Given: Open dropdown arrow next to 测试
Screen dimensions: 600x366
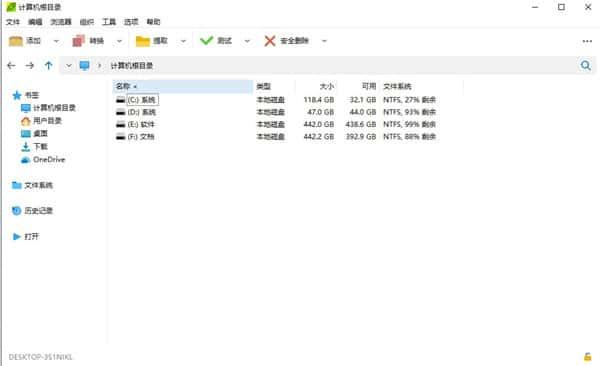Looking at the screenshot, I should pos(247,41).
